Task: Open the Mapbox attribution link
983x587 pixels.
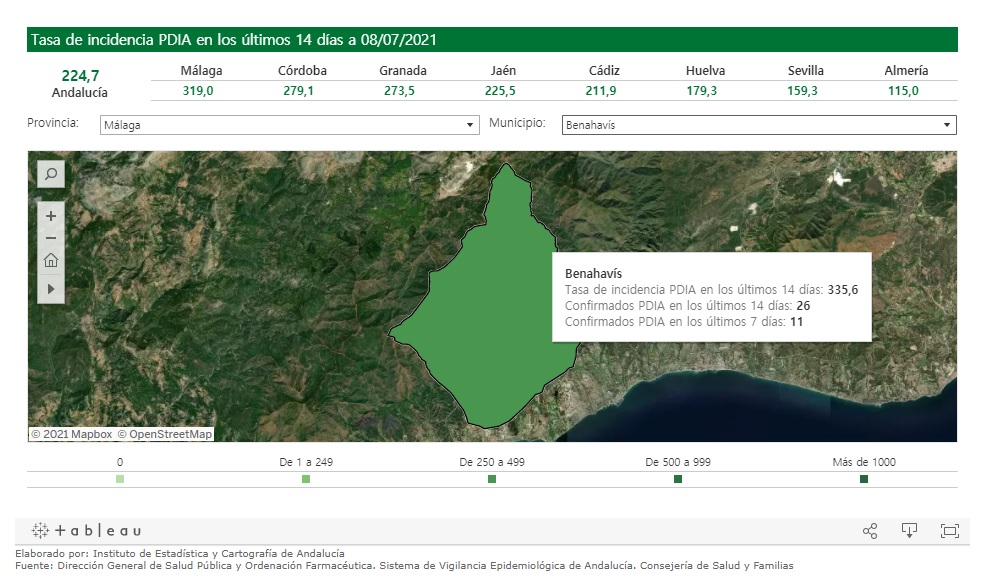Action: [x=71, y=434]
